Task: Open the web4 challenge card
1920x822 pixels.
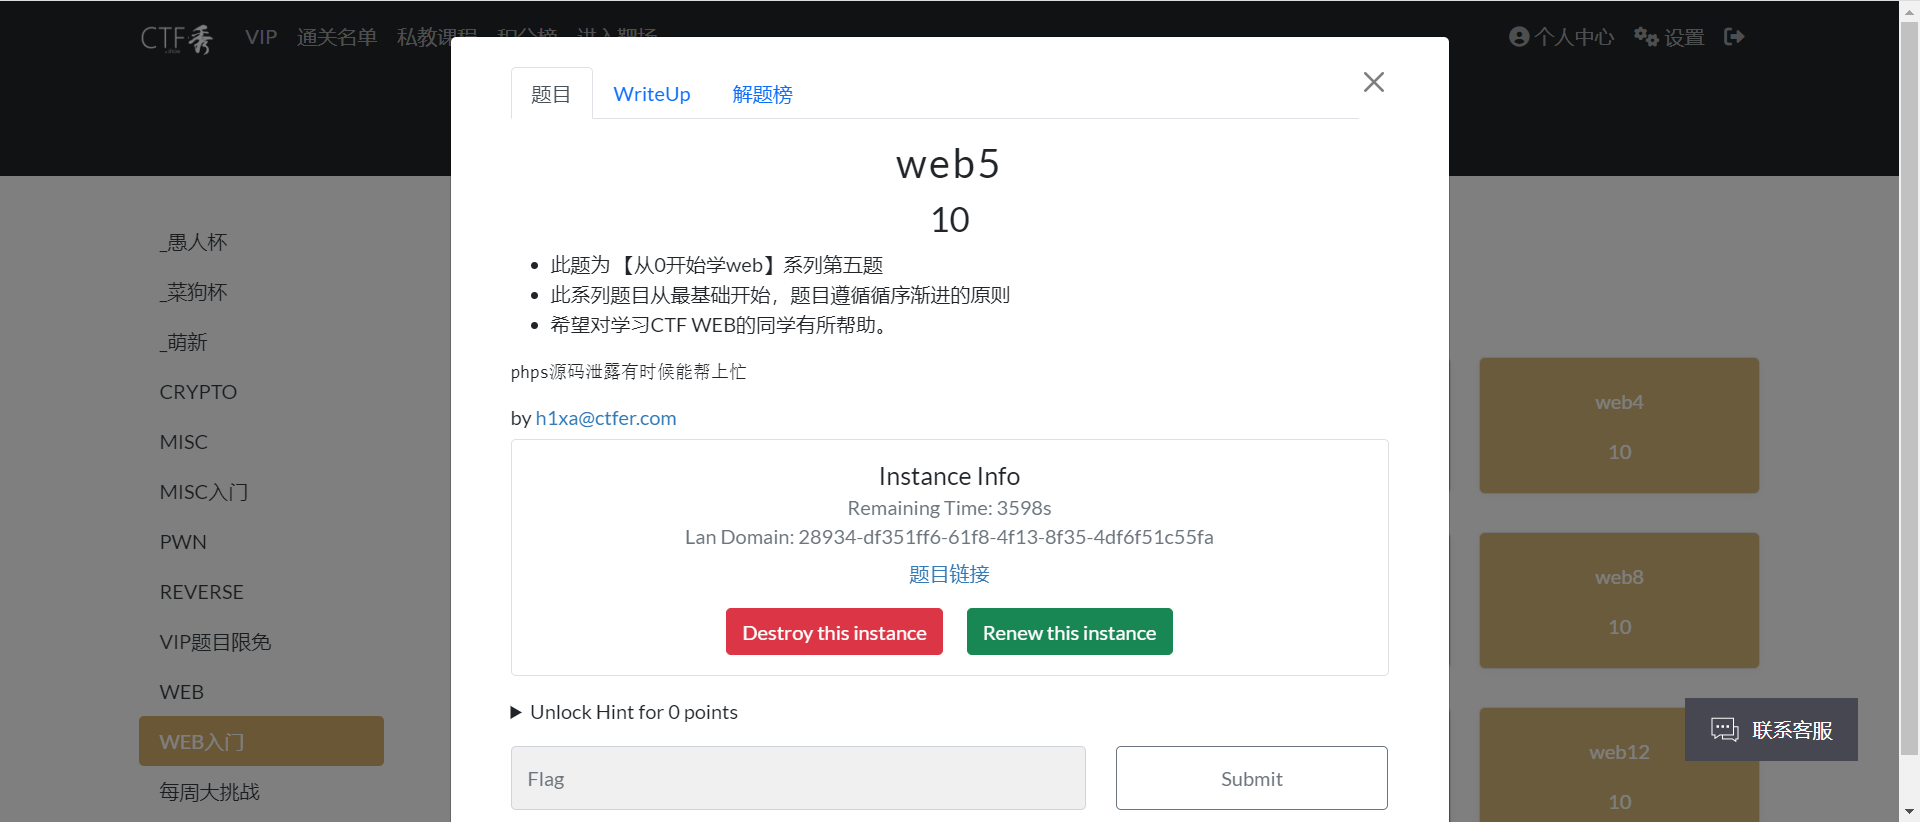Action: 1619,425
